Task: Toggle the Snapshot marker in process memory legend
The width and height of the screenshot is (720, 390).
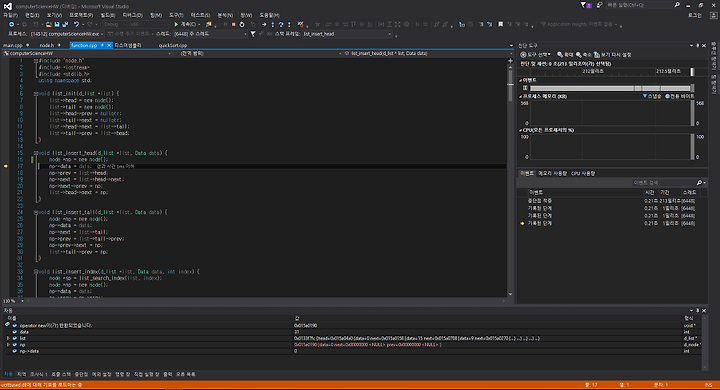Action: [652, 96]
